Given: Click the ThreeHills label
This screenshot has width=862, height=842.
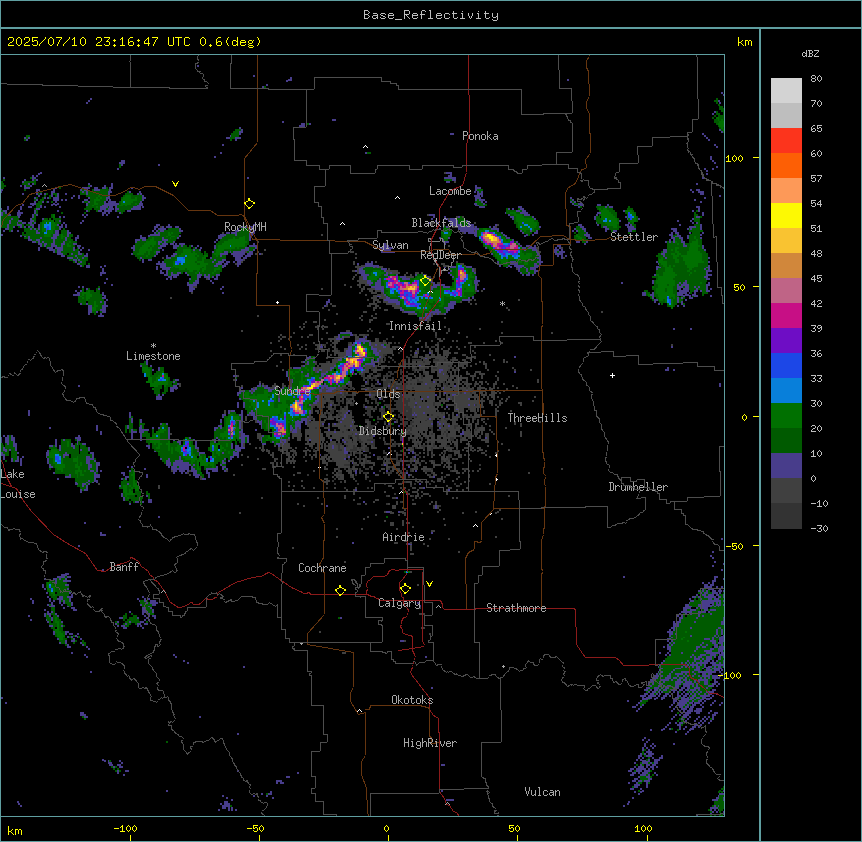Looking at the screenshot, I should click(537, 418).
